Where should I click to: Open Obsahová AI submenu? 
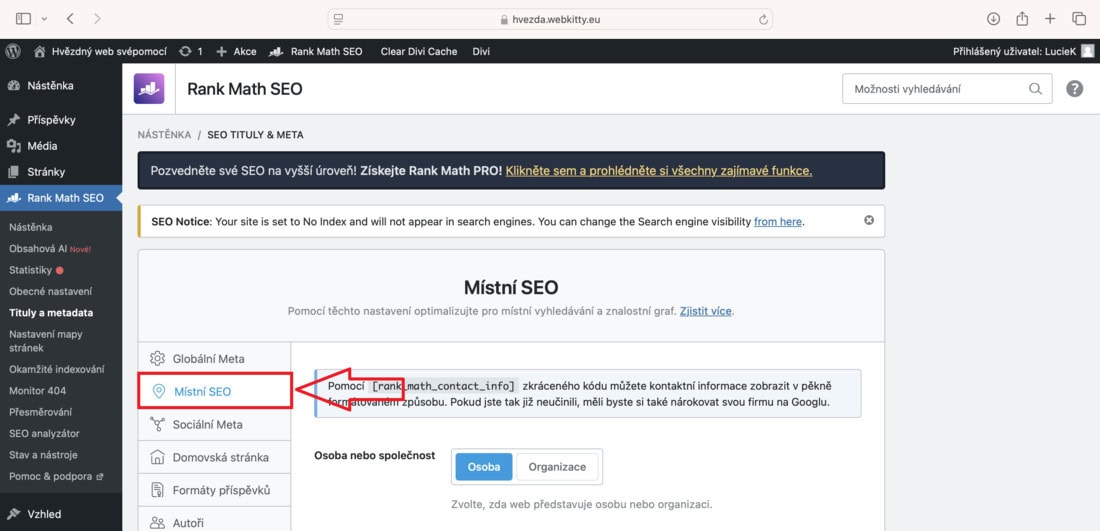pos(50,248)
